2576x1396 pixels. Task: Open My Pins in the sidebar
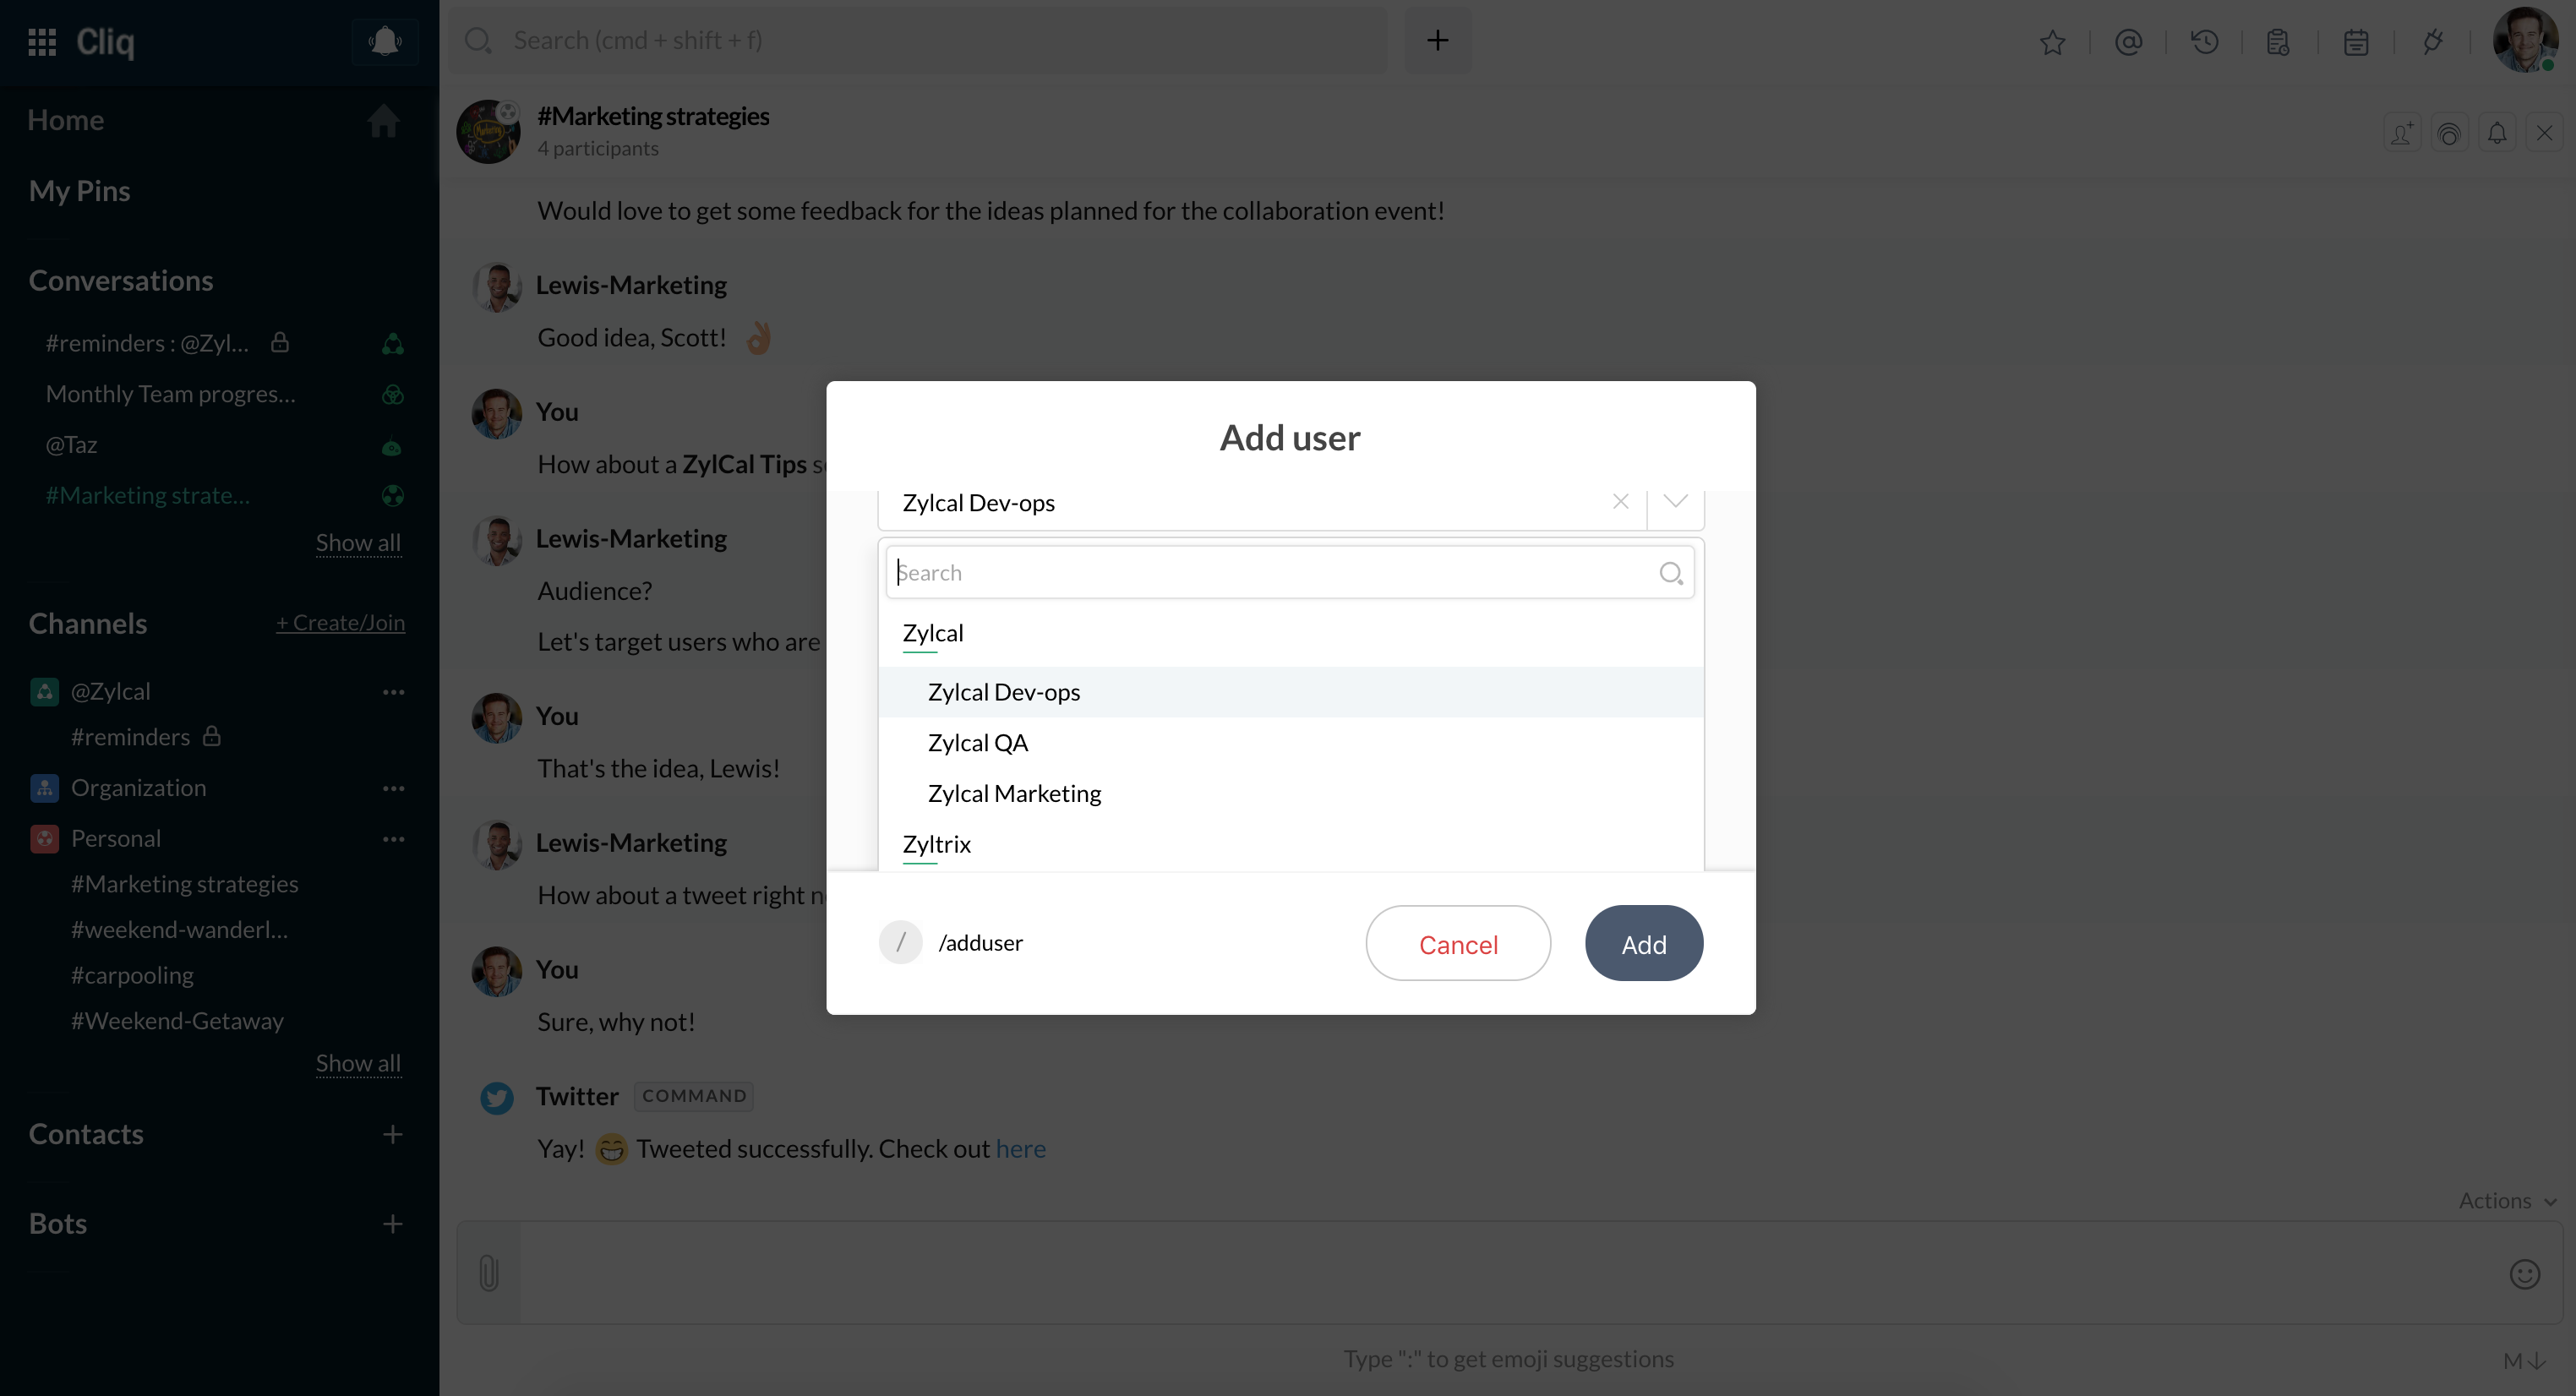[x=79, y=190]
